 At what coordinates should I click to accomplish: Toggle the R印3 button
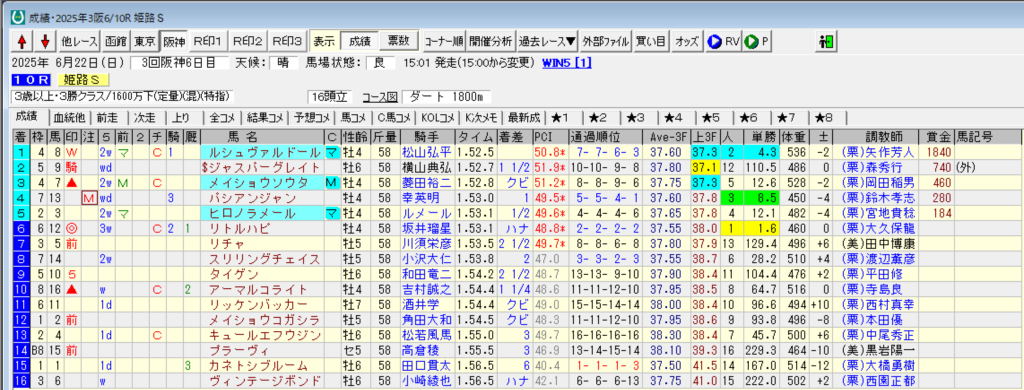tap(287, 41)
